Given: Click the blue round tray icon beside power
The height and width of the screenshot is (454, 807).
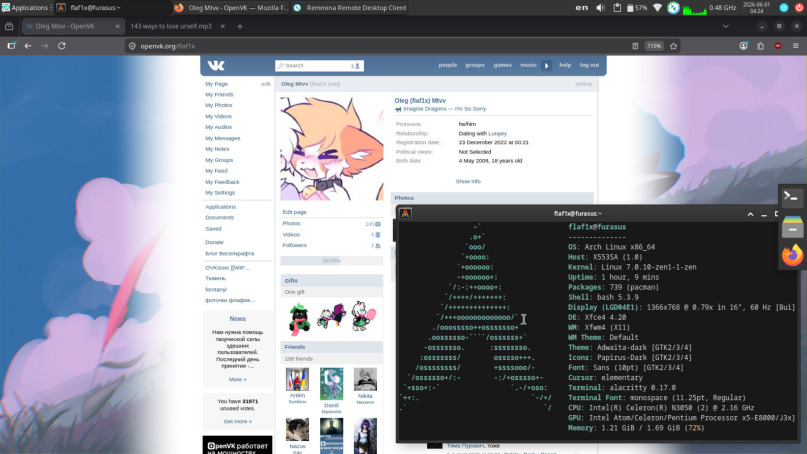Looking at the screenshot, I should coord(784,8).
